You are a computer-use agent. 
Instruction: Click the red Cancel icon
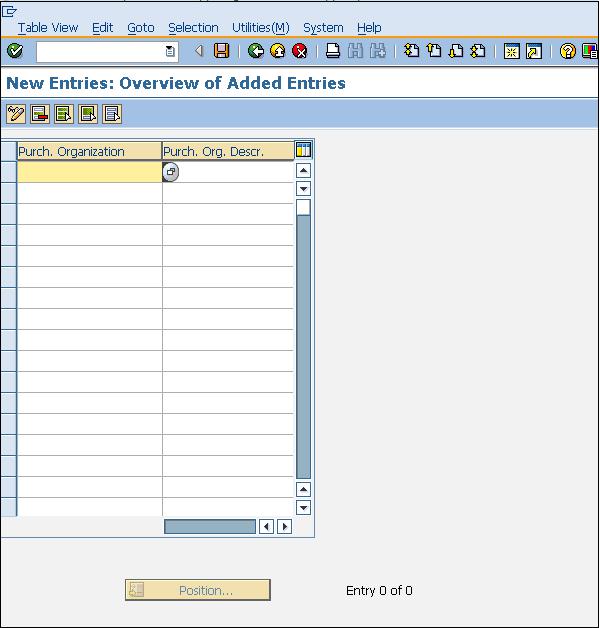299,51
